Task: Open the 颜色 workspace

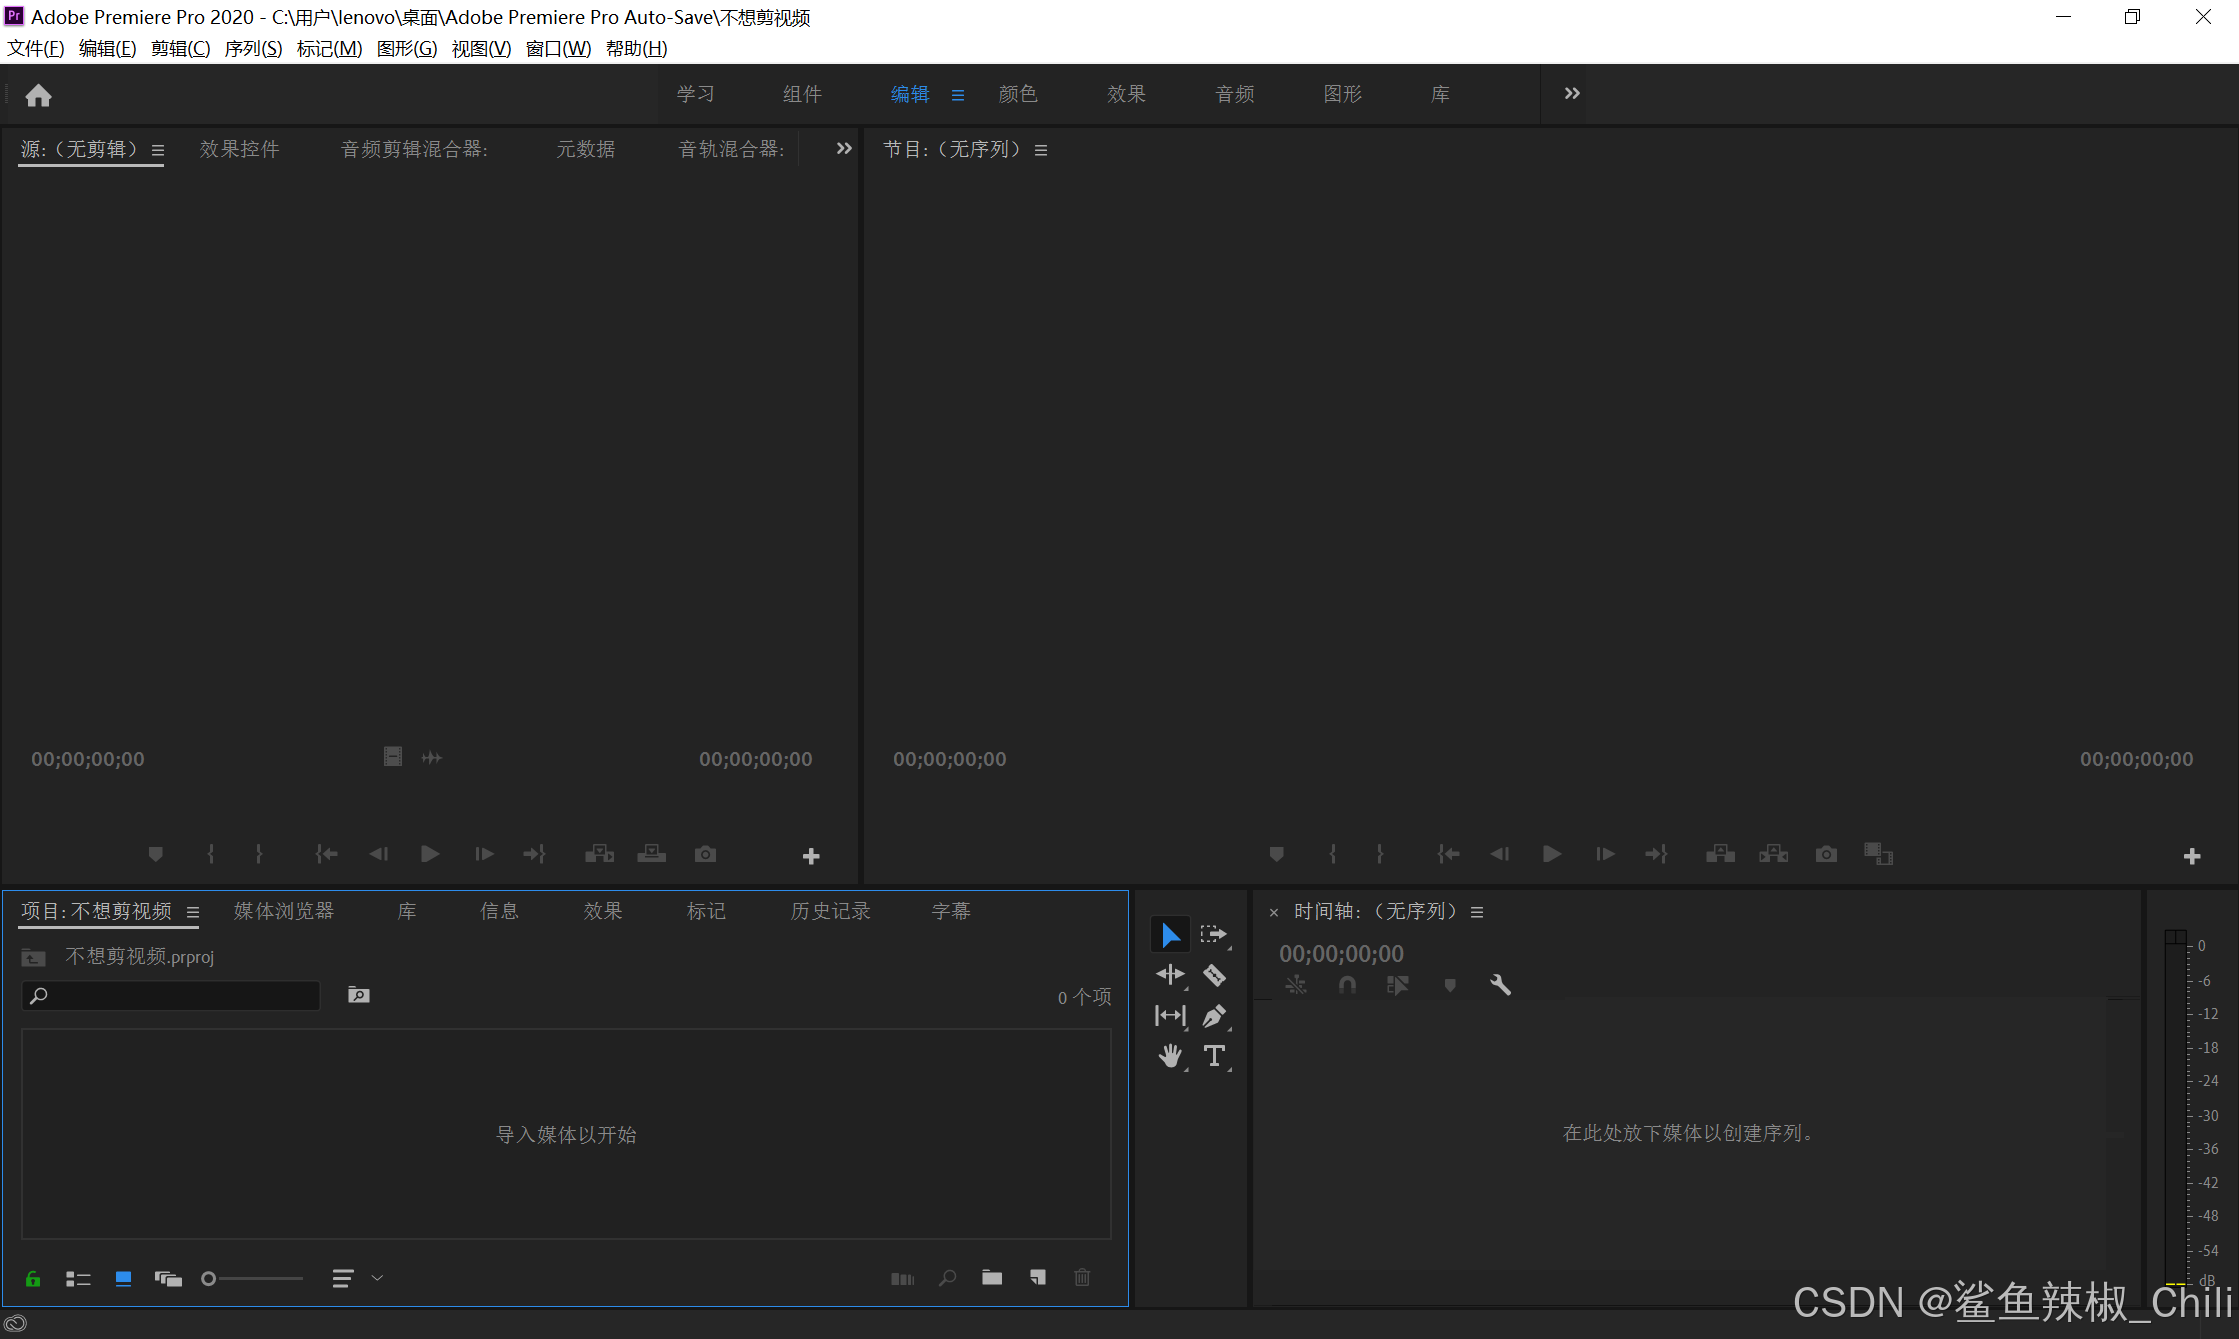Action: click(1018, 94)
